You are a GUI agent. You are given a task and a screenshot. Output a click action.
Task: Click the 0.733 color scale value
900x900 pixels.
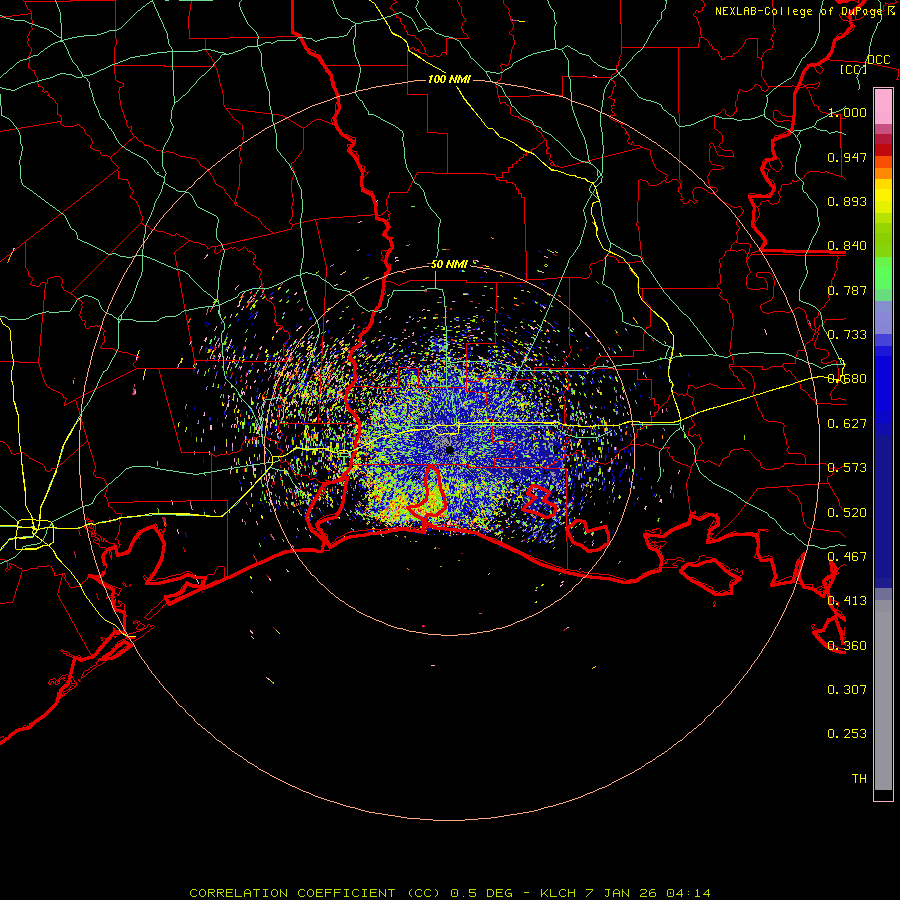pyautogui.click(x=847, y=335)
